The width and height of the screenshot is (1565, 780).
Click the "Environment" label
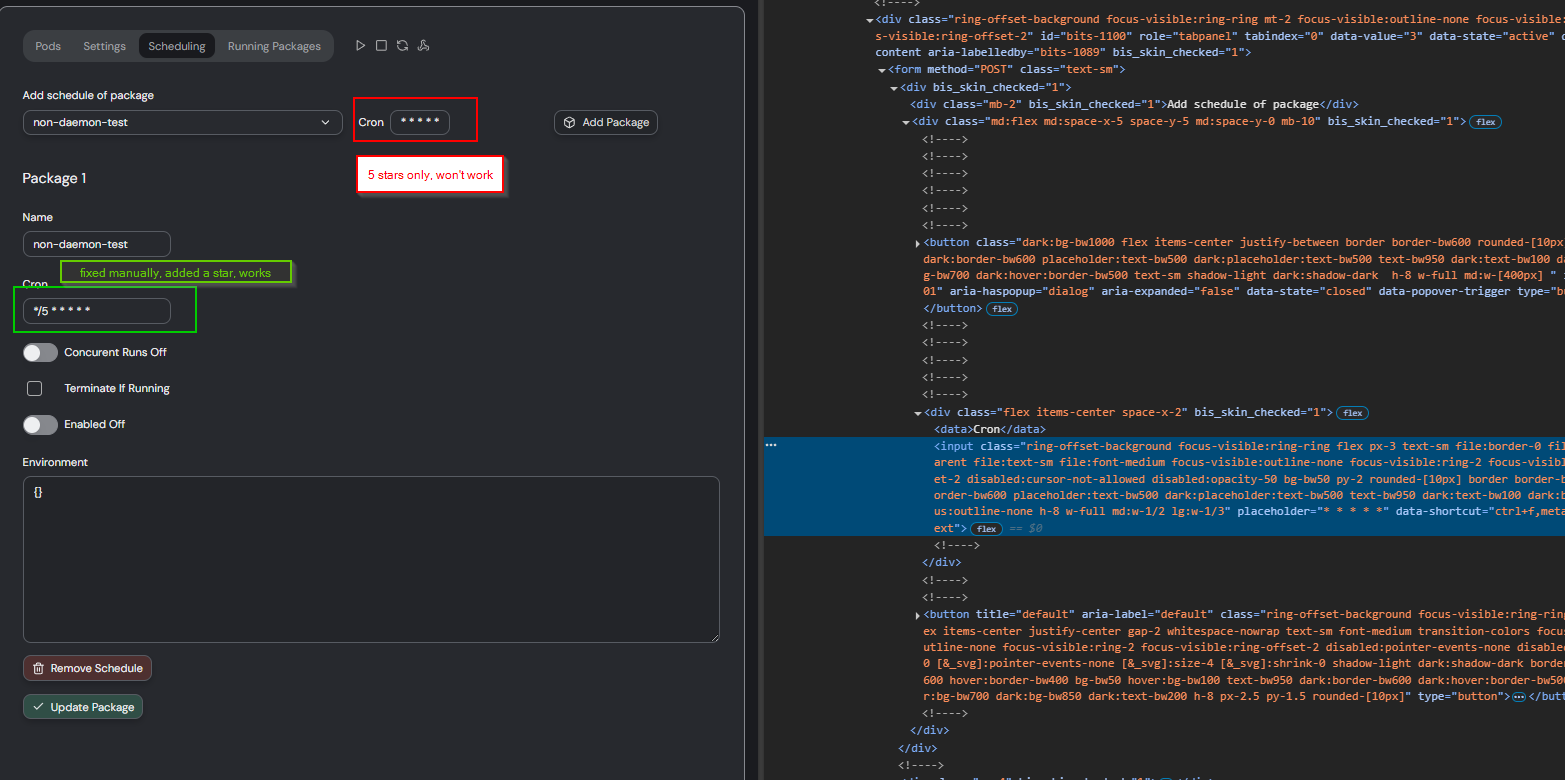[55, 462]
